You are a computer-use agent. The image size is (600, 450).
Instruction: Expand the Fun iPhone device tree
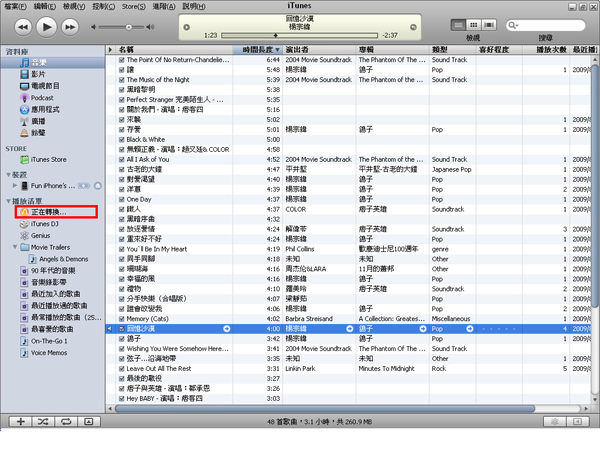[x=15, y=186]
